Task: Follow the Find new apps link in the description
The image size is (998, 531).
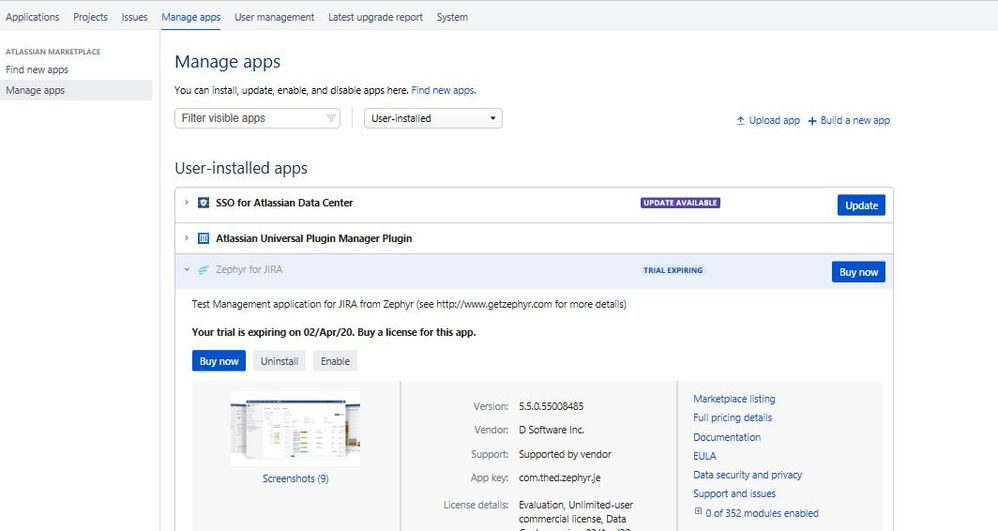Action: [443, 90]
